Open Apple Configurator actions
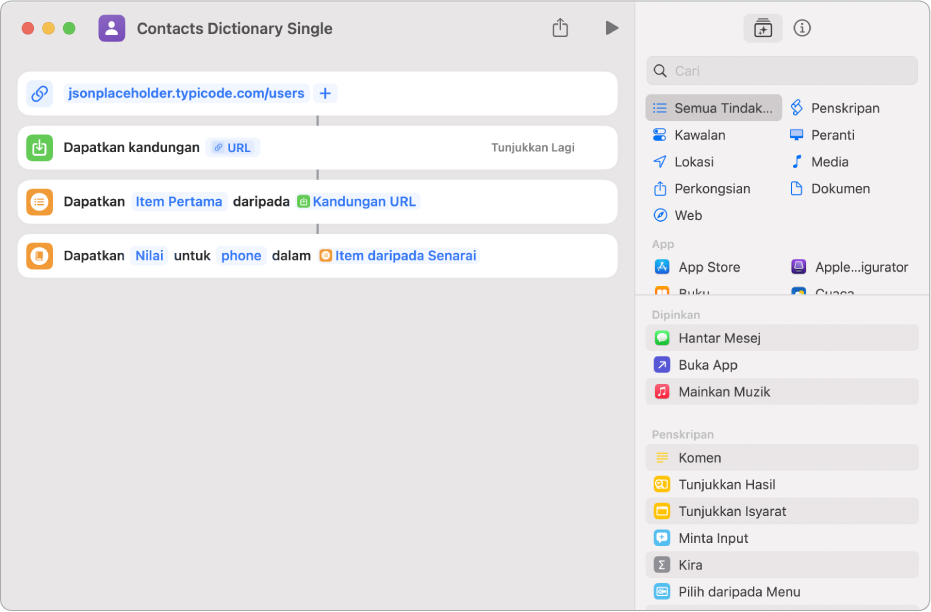The width and height of the screenshot is (931, 612). point(850,267)
